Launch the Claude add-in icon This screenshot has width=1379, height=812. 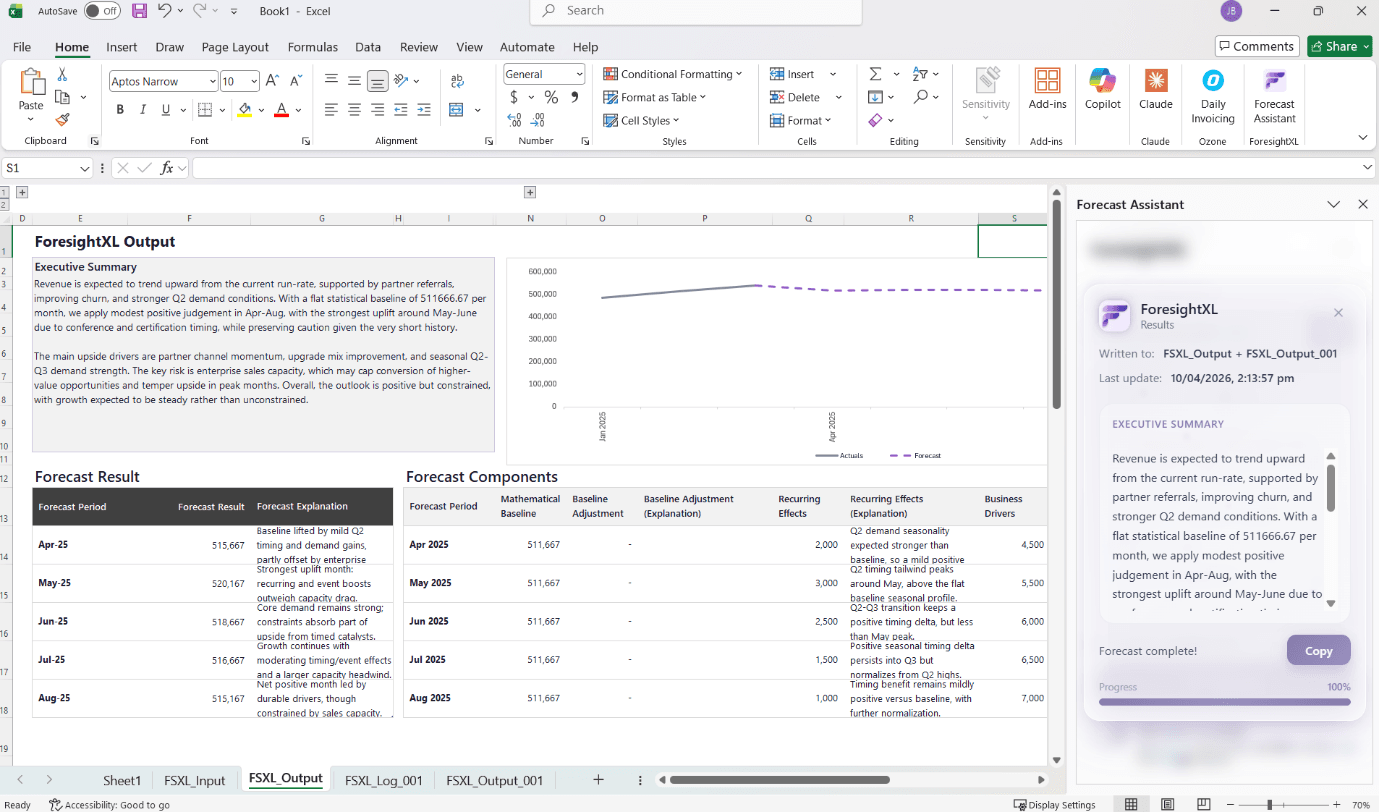click(1155, 90)
